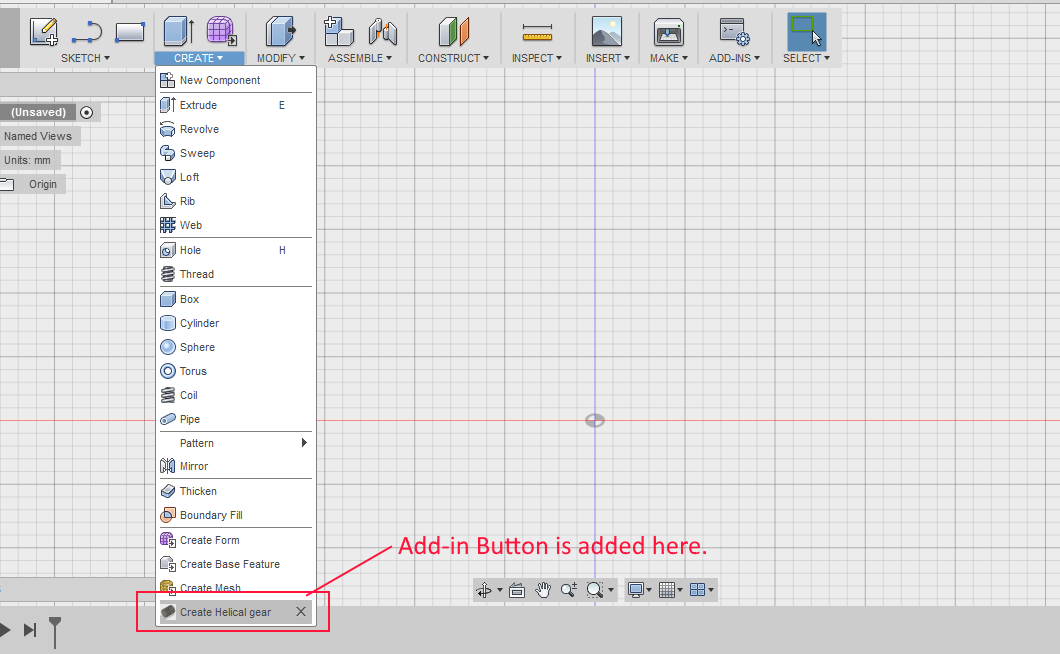Click the Orbit navigation icon

pos(484,590)
